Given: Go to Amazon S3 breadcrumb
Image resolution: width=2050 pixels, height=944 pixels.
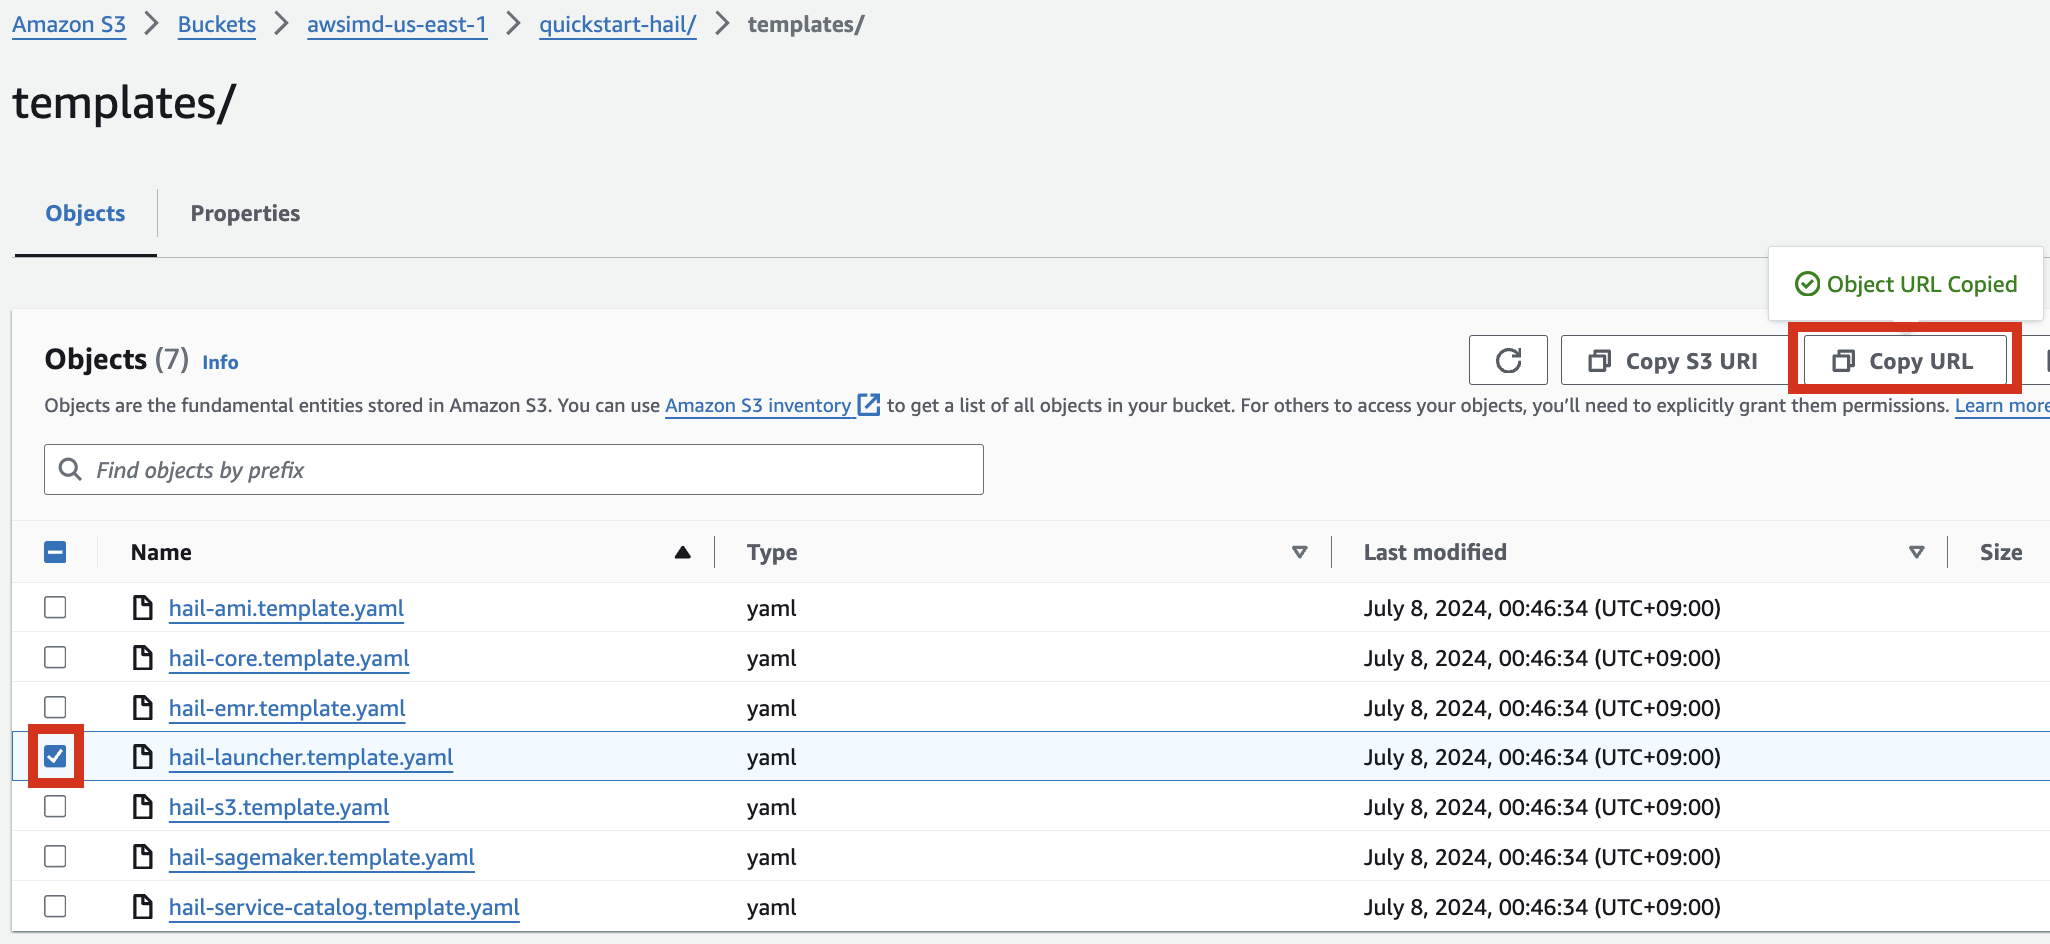Looking at the screenshot, I should 69,24.
